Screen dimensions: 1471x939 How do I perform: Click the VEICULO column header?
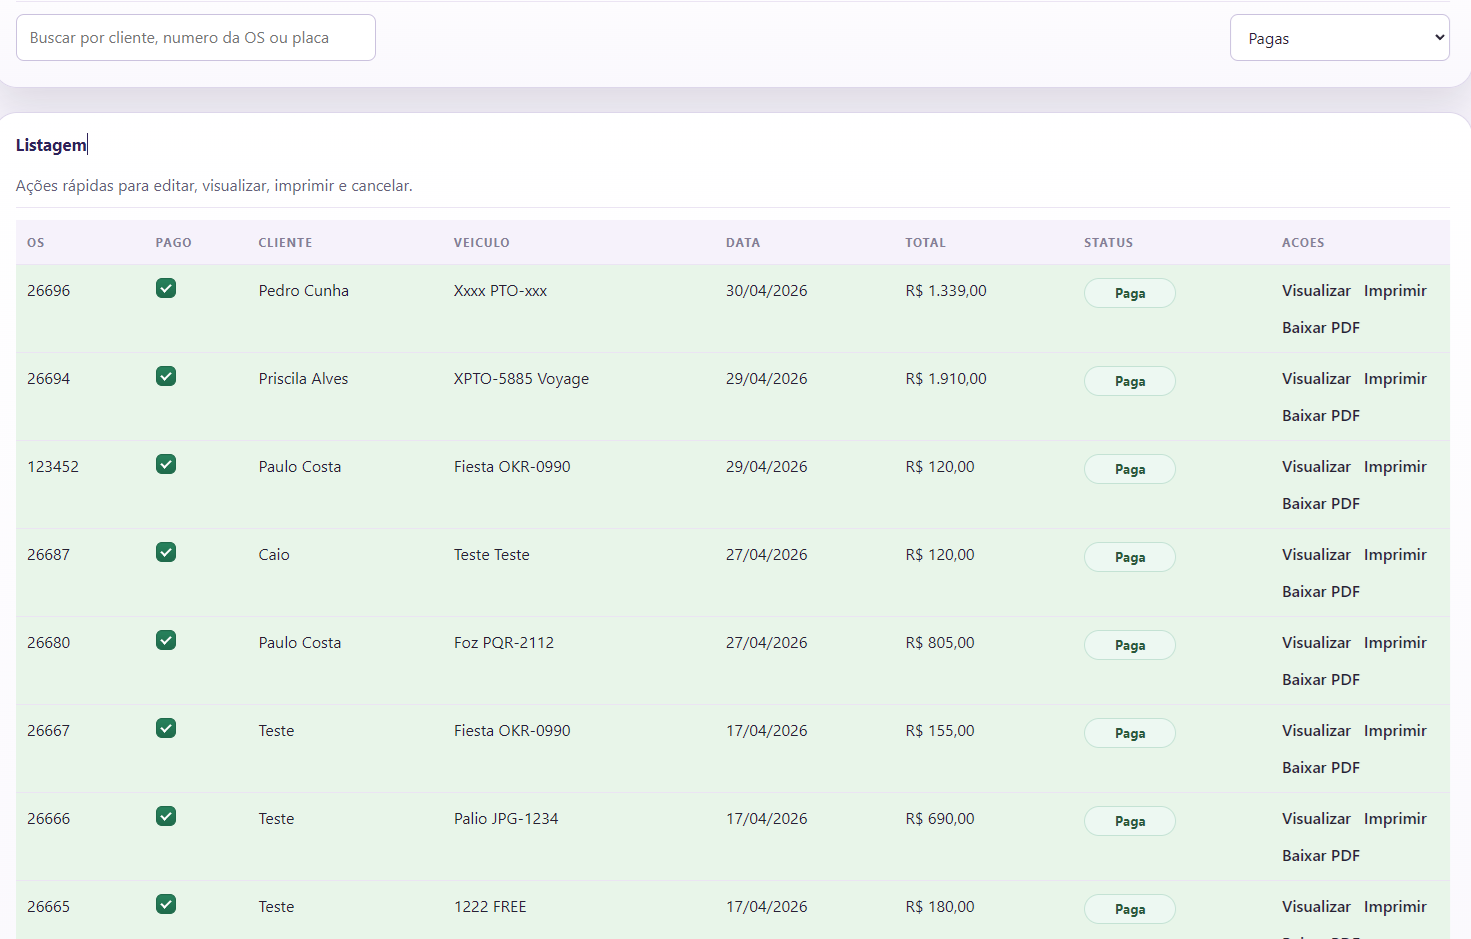(482, 243)
